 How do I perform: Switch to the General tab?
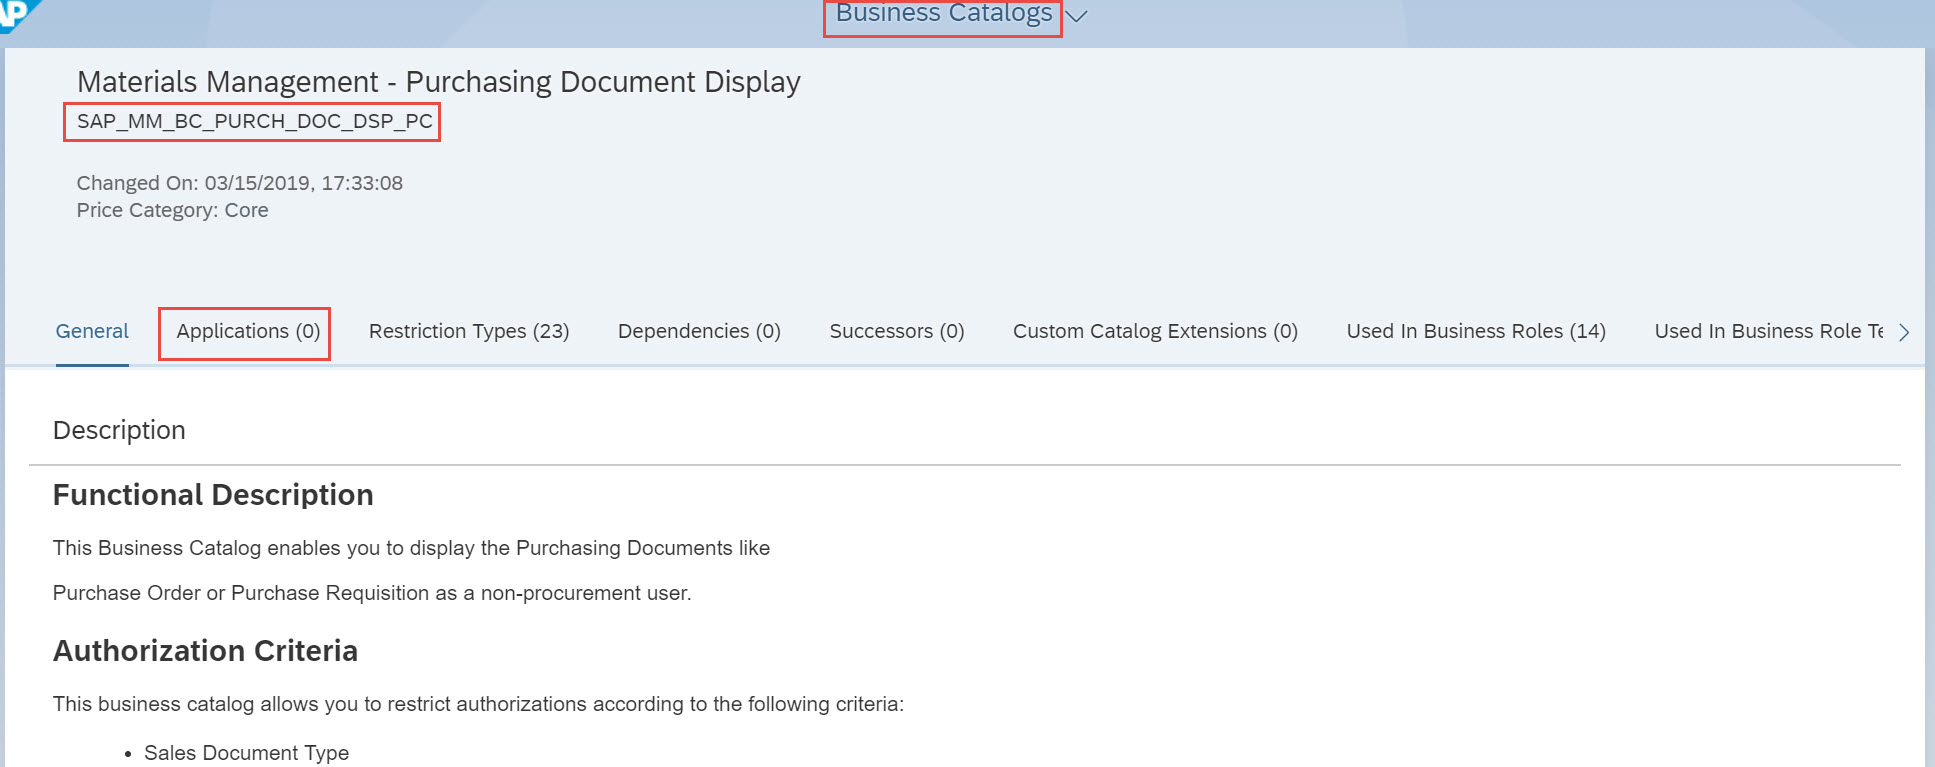click(92, 331)
